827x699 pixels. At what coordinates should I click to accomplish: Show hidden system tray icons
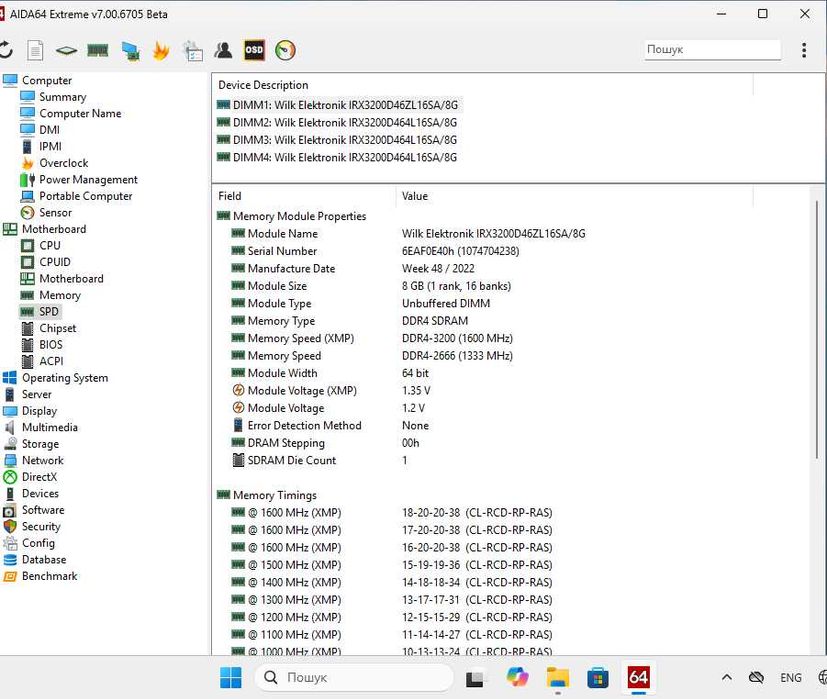coord(727,677)
